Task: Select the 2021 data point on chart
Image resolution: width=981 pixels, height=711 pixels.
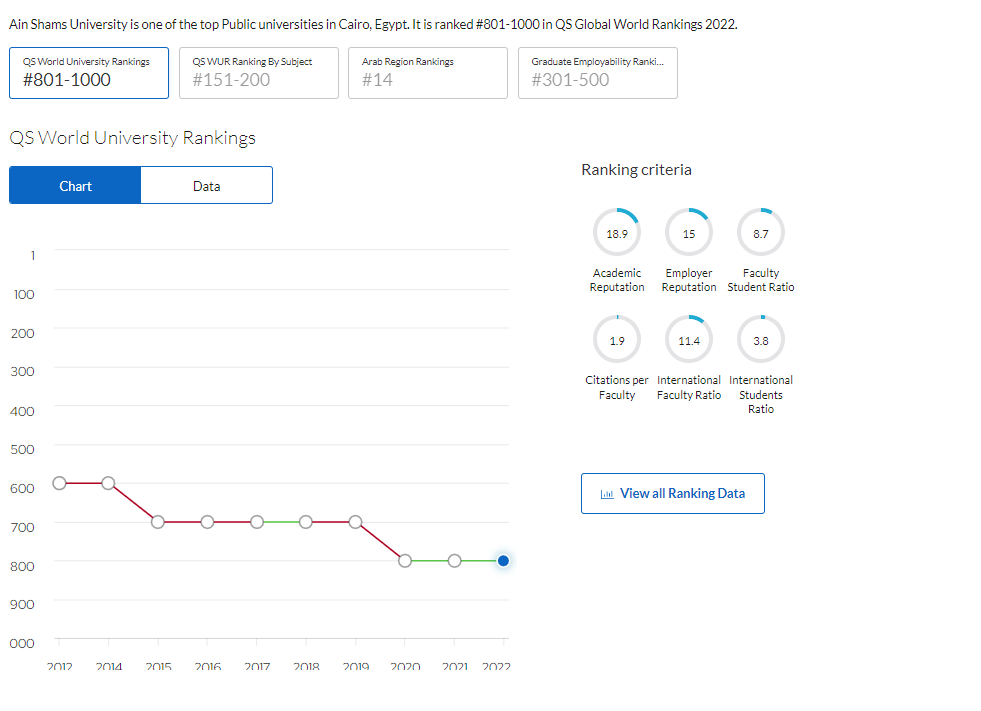Action: [455, 561]
